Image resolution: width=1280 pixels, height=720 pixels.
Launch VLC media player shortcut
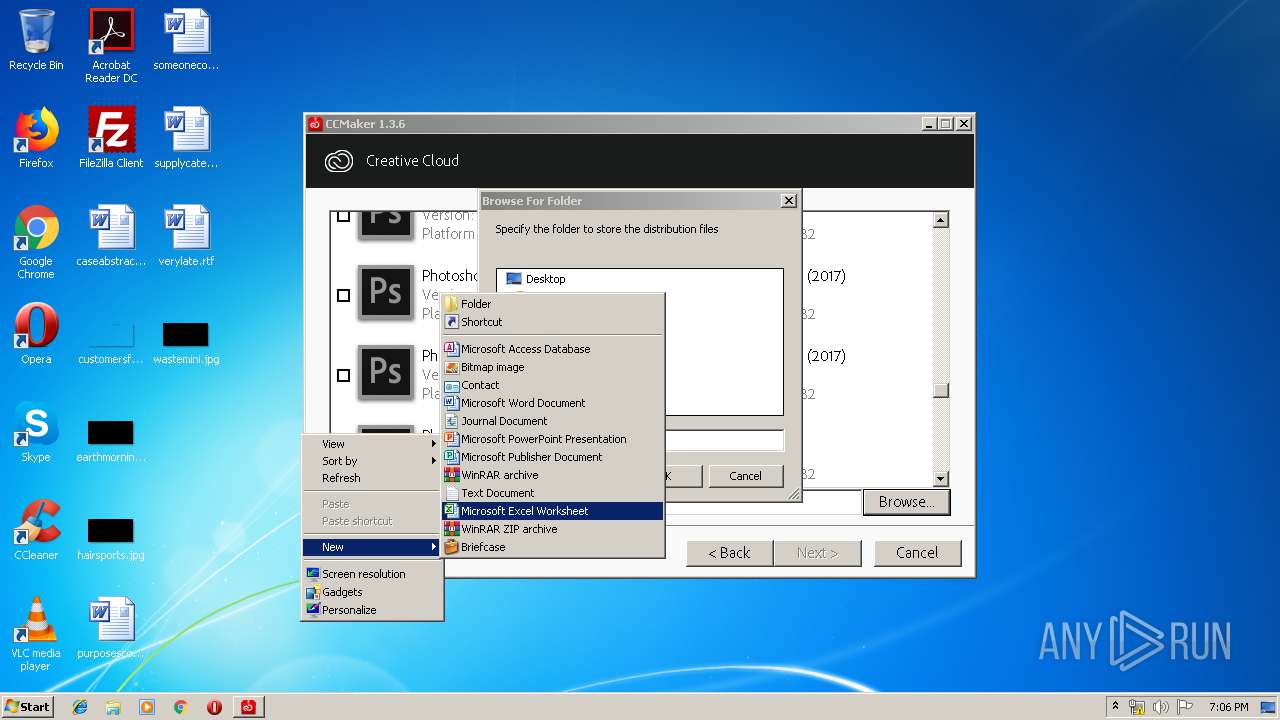pyautogui.click(x=36, y=634)
